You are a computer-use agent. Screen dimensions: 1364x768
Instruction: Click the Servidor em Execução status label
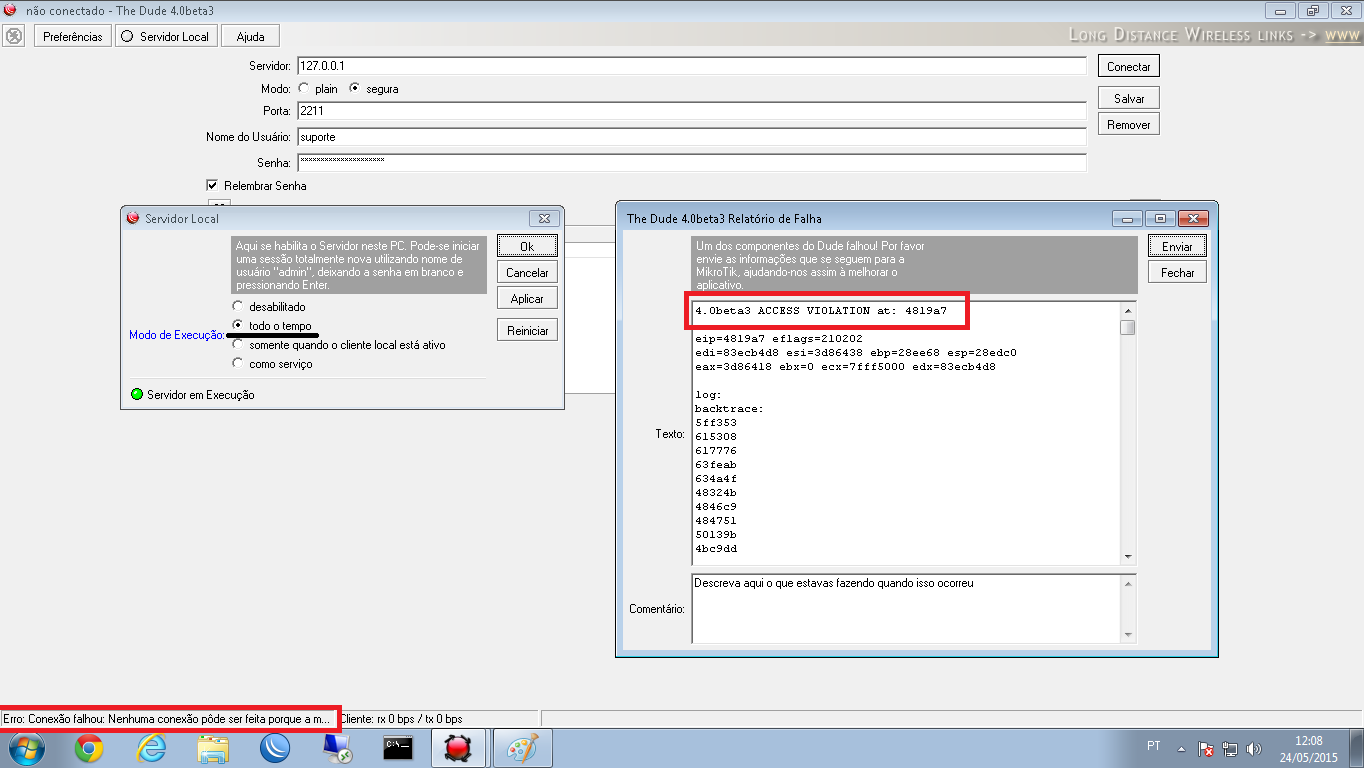[201, 395]
